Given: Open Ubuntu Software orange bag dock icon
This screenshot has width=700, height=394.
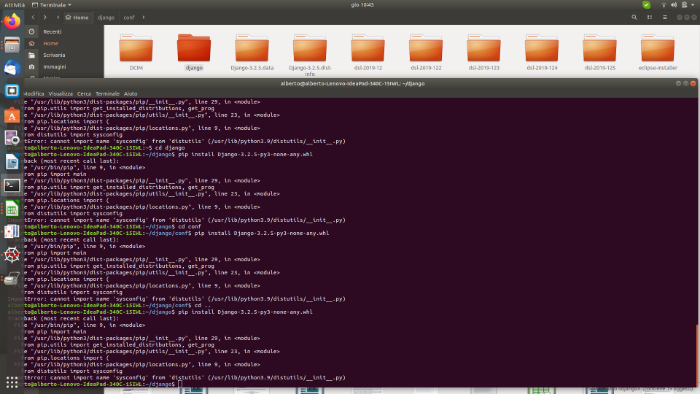Looking at the screenshot, I should pyautogui.click(x=12, y=115).
